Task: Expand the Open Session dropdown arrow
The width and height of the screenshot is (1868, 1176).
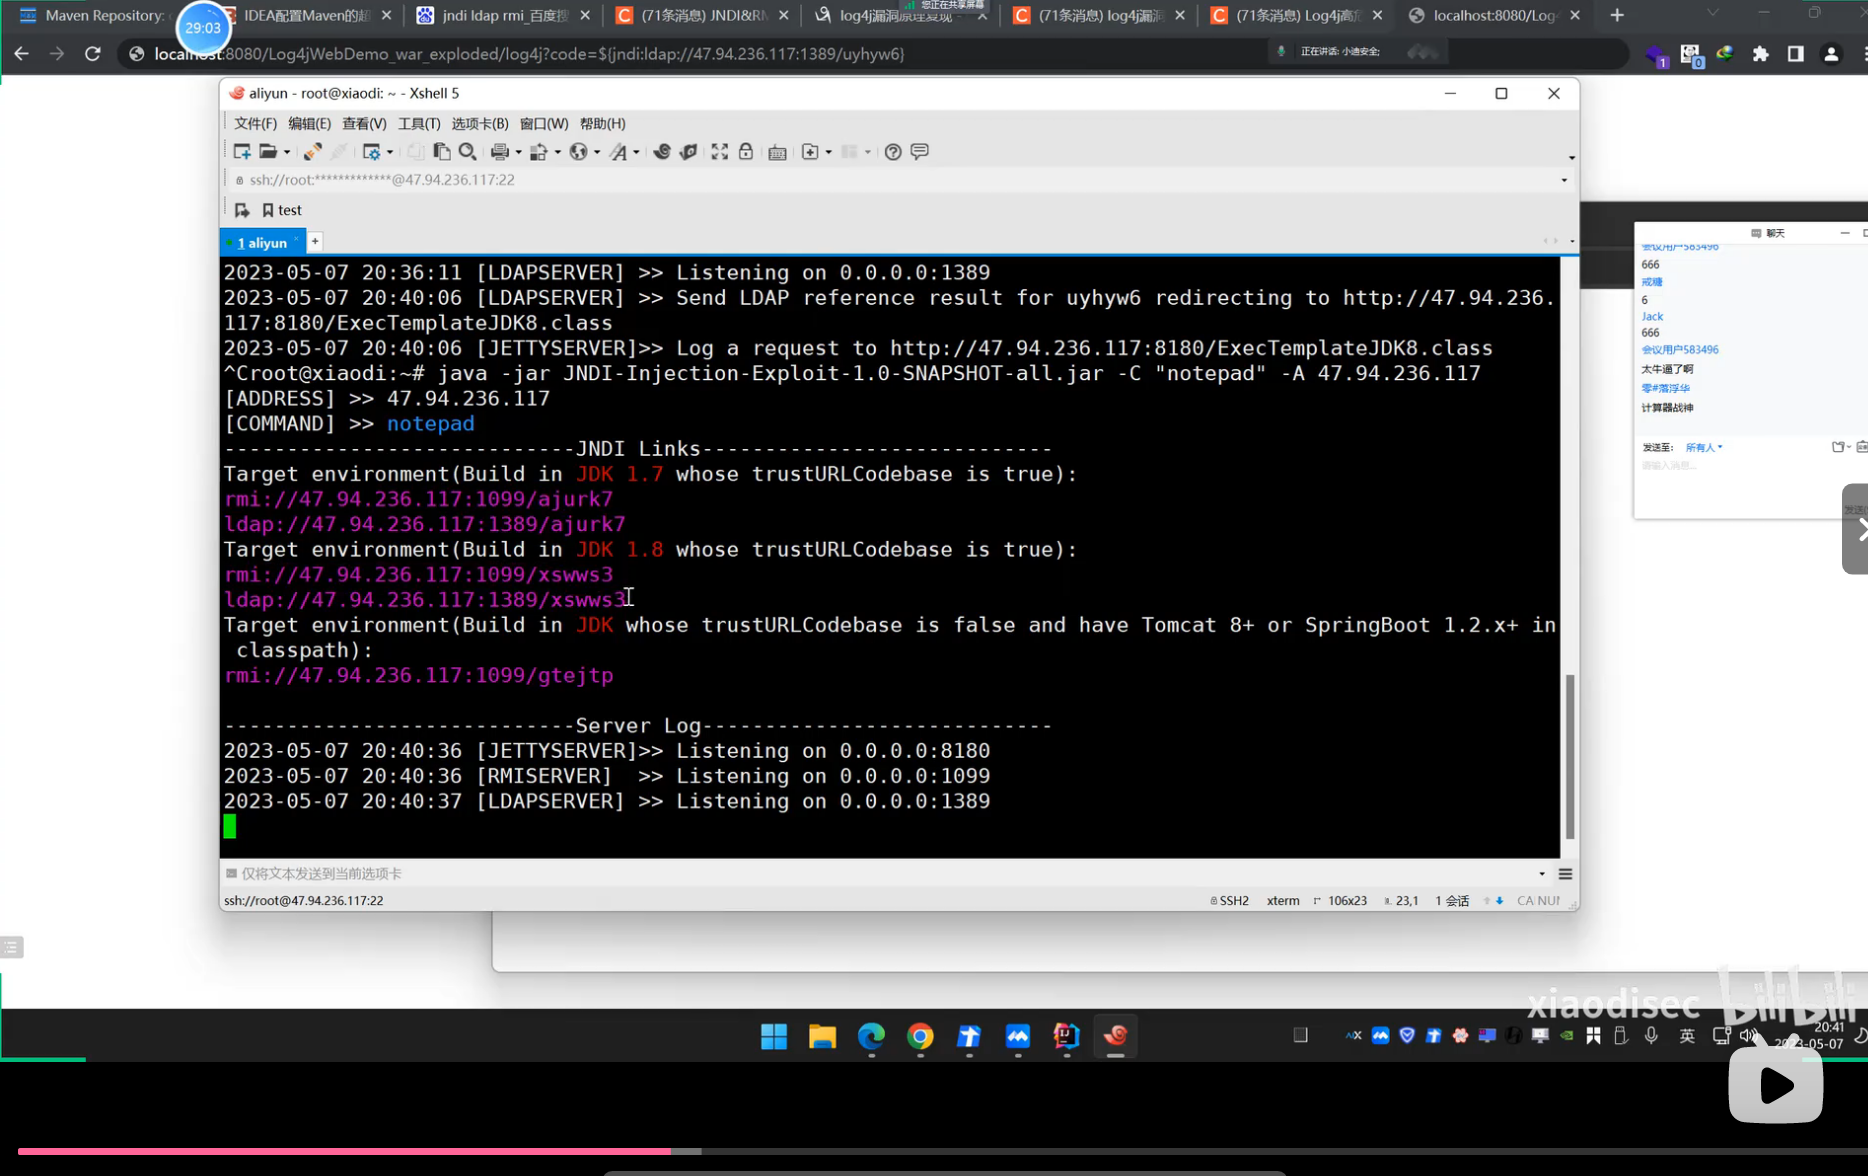Action: pos(287,152)
